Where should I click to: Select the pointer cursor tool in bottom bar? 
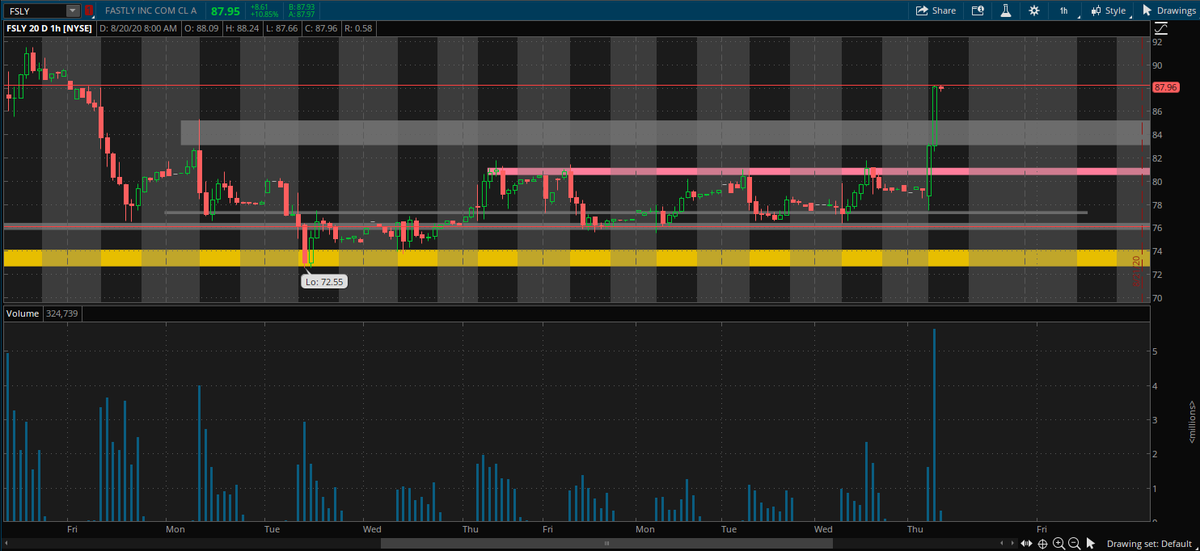pos(1092,543)
